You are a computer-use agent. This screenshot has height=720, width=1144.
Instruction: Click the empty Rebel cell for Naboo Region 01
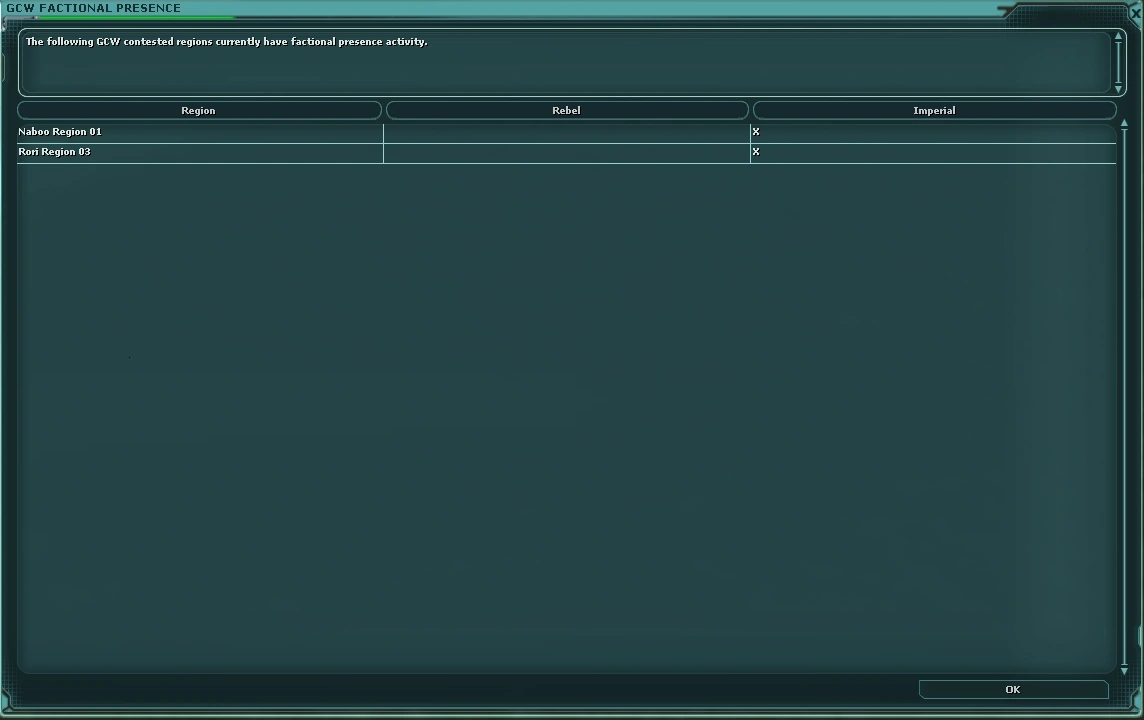point(567,132)
